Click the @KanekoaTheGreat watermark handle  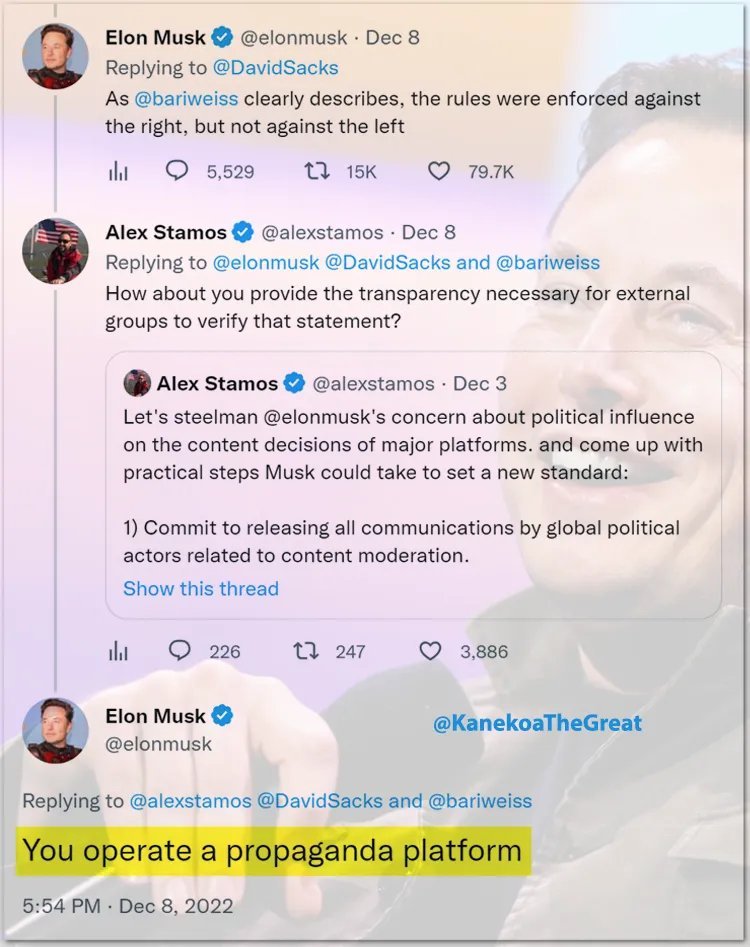pyautogui.click(x=537, y=722)
